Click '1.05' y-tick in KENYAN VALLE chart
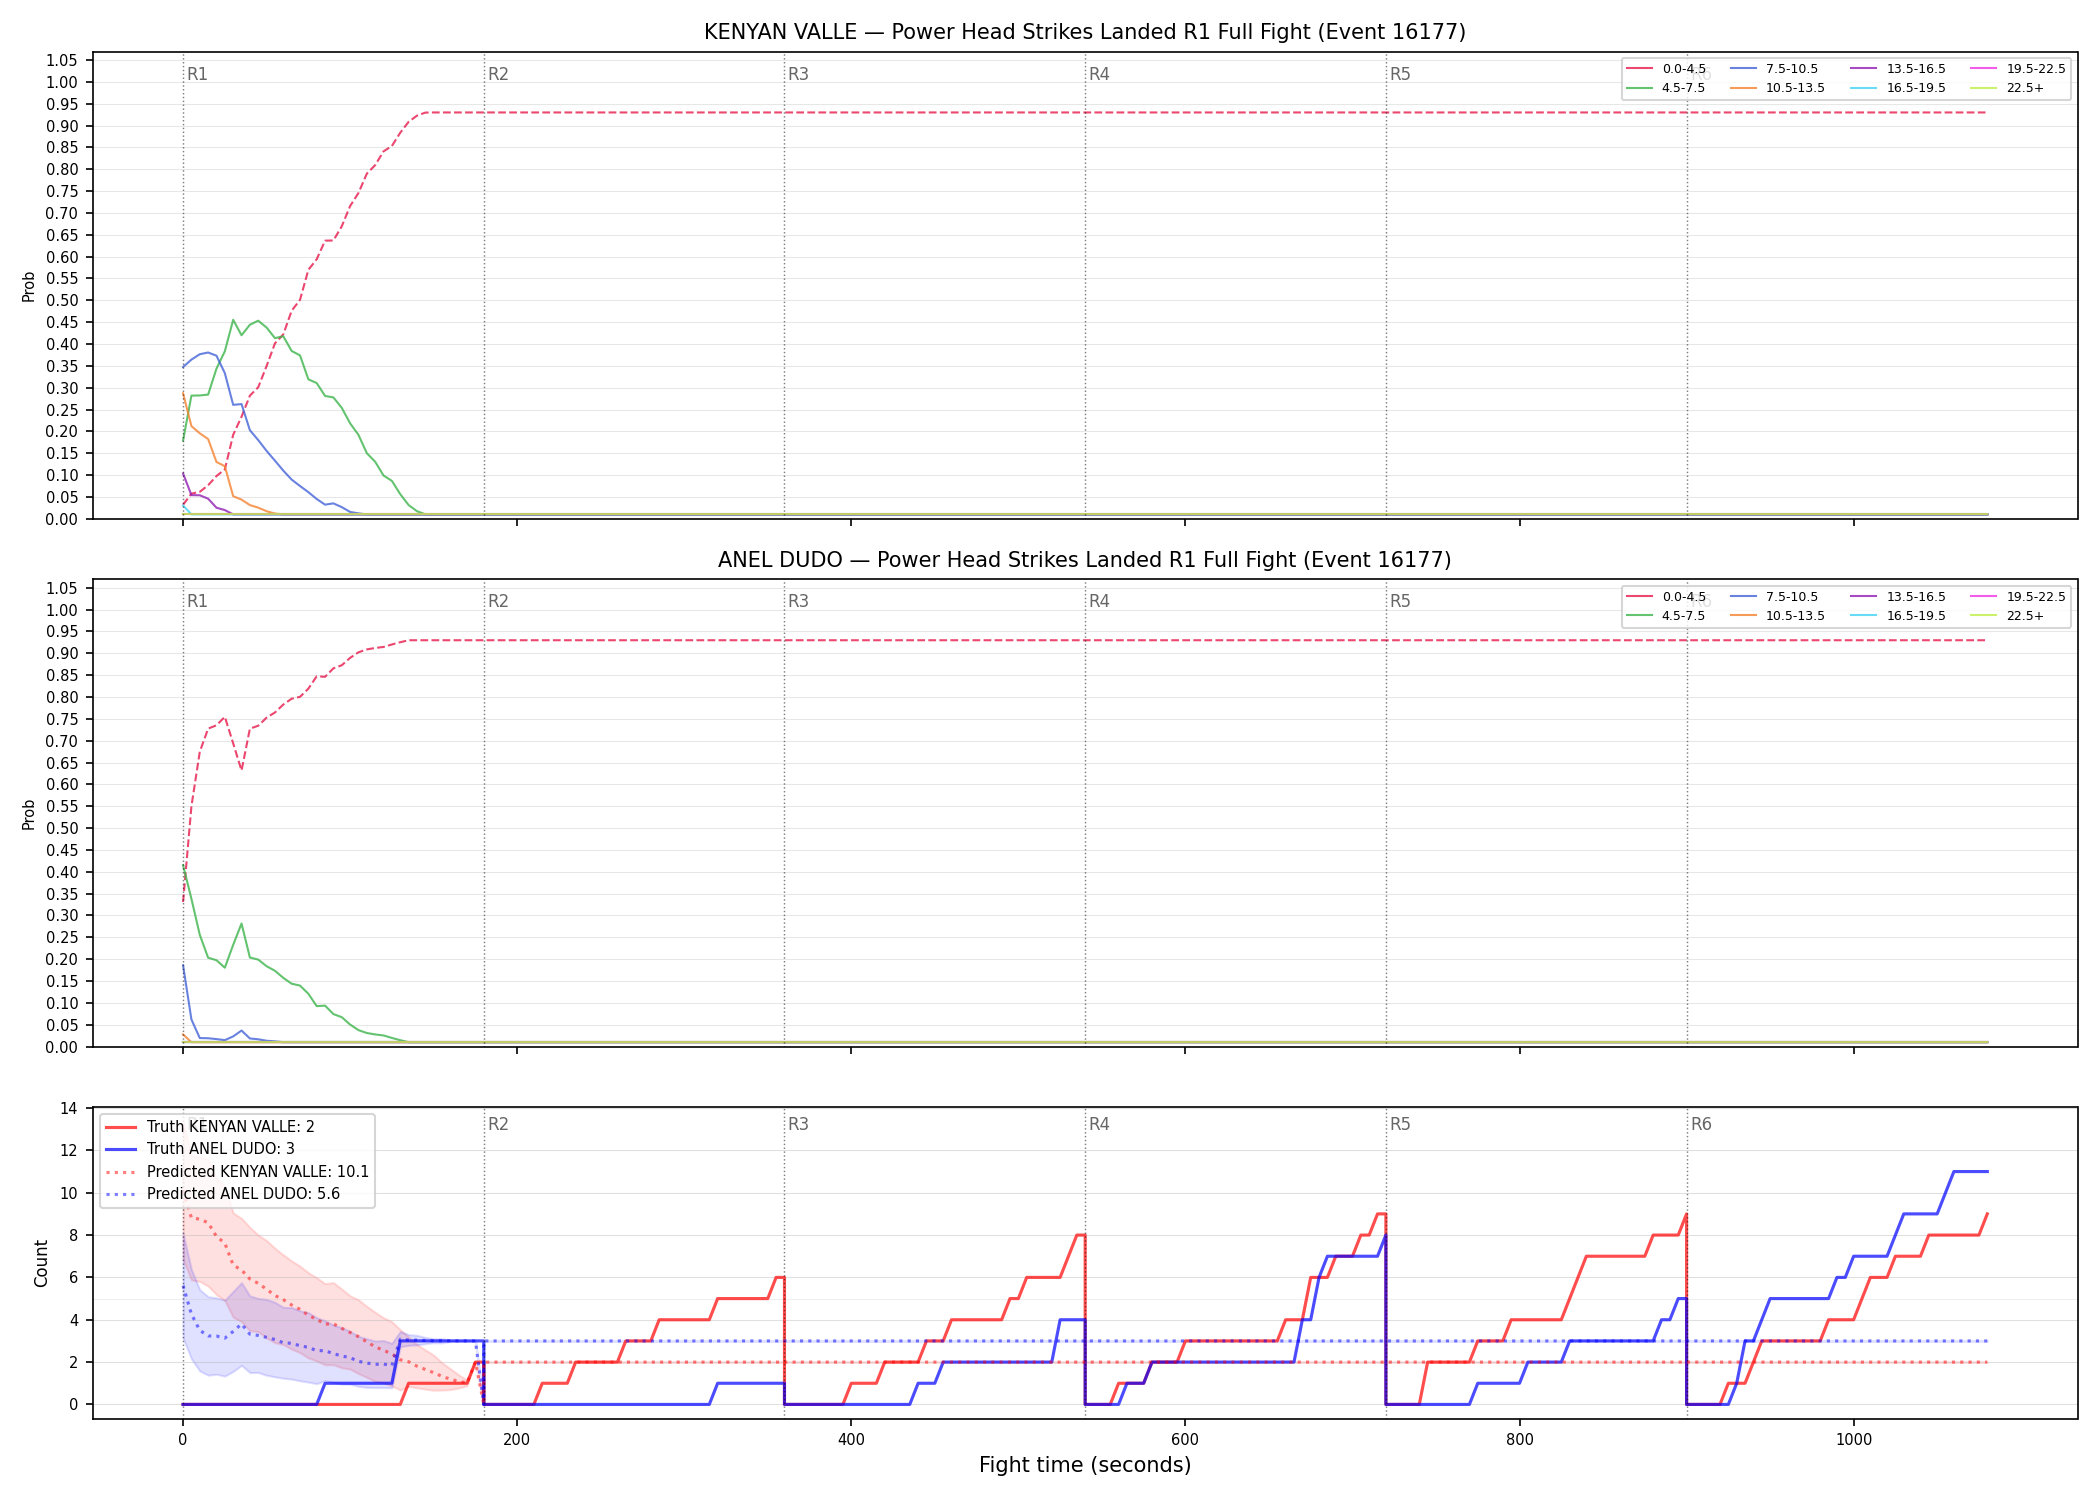This screenshot has height=1500, width=2100. tap(62, 61)
